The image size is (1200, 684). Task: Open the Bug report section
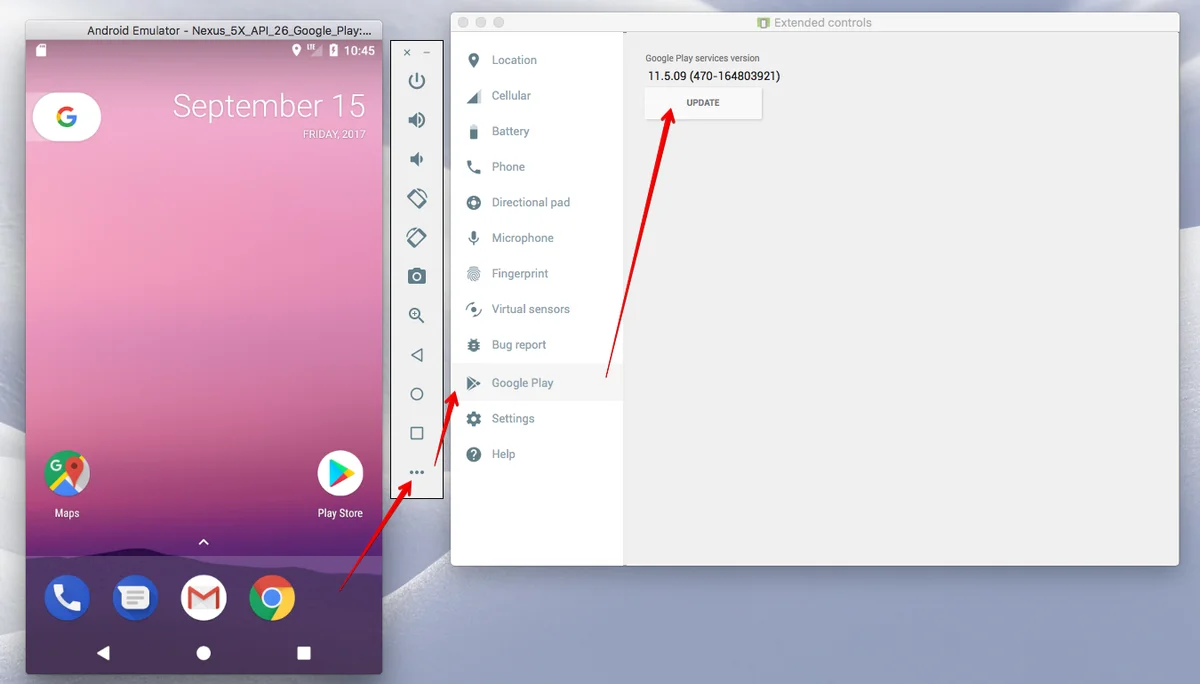[x=537, y=345]
